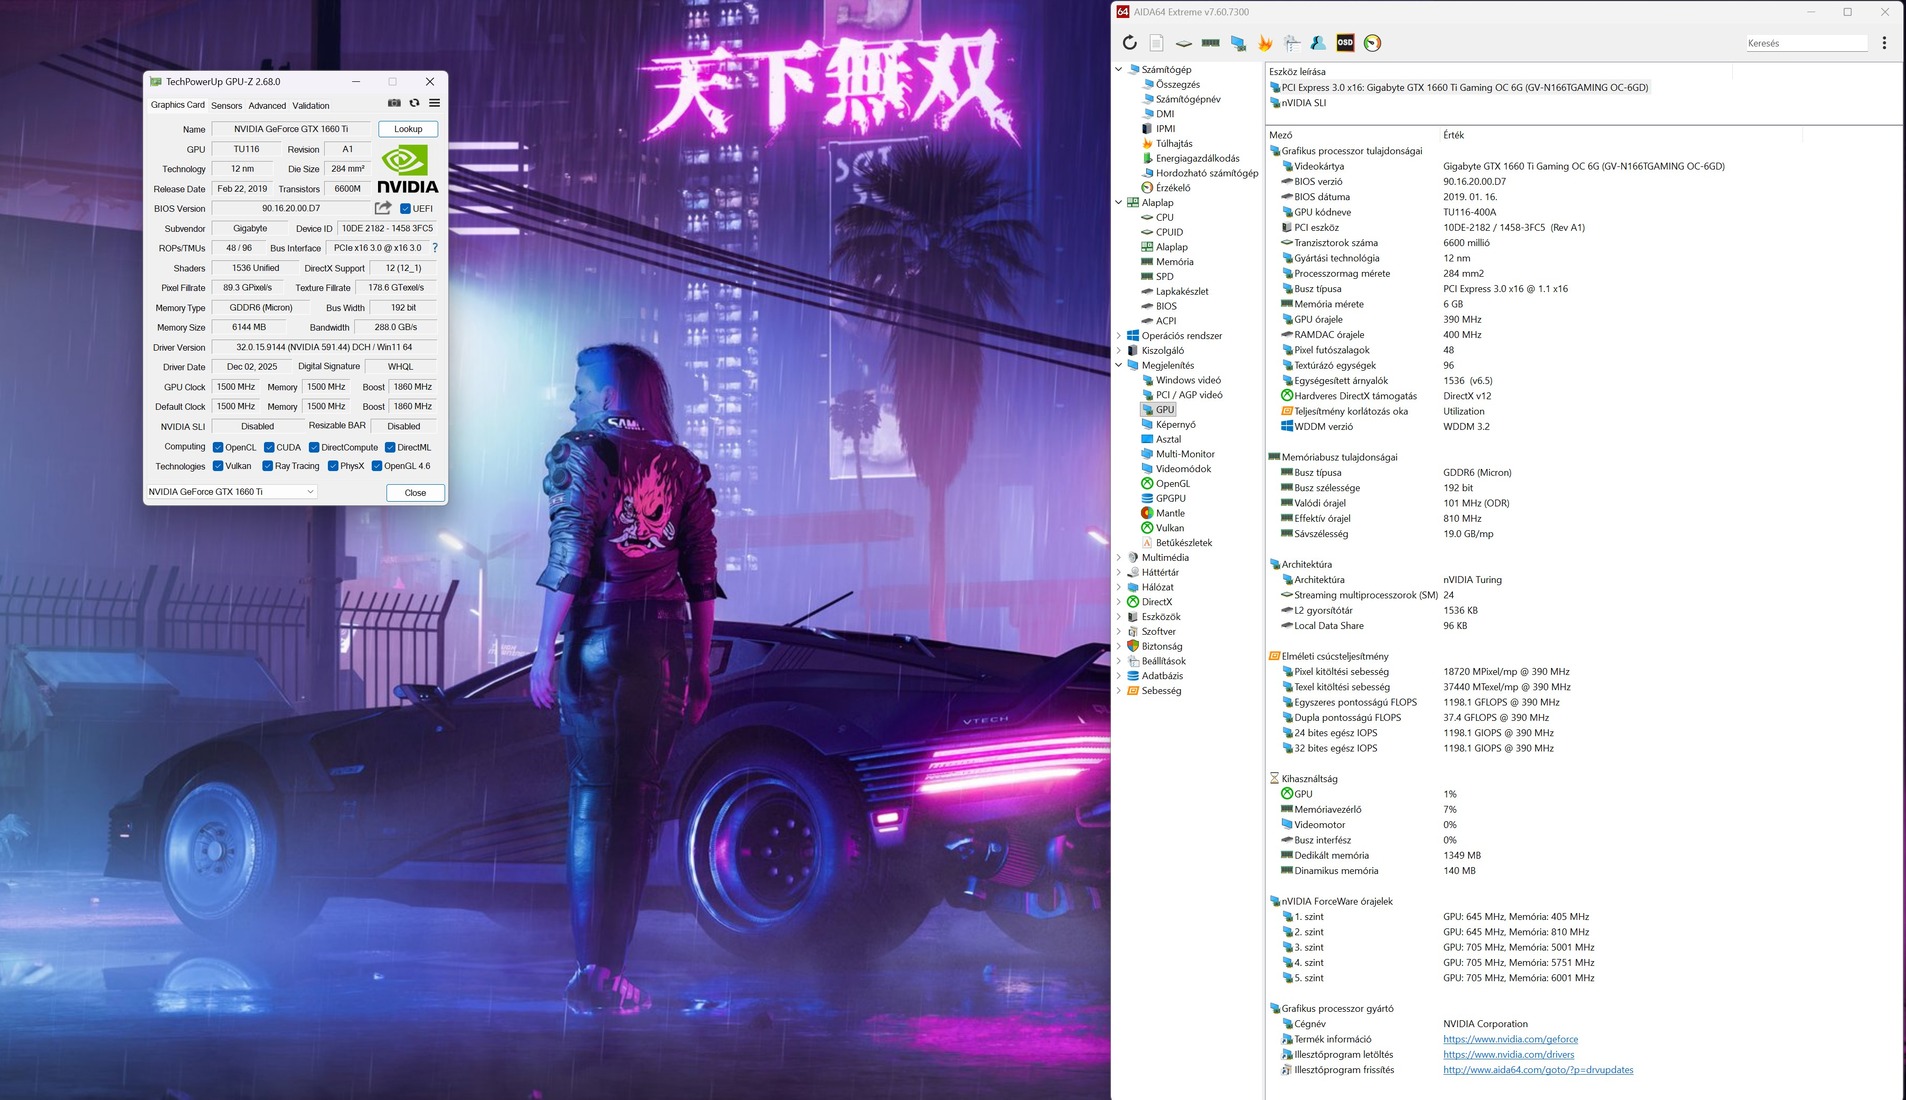Screen dimensions: 1906x1100
Task: Expand the Kiszolgáló tree node
Action: click(1119, 351)
